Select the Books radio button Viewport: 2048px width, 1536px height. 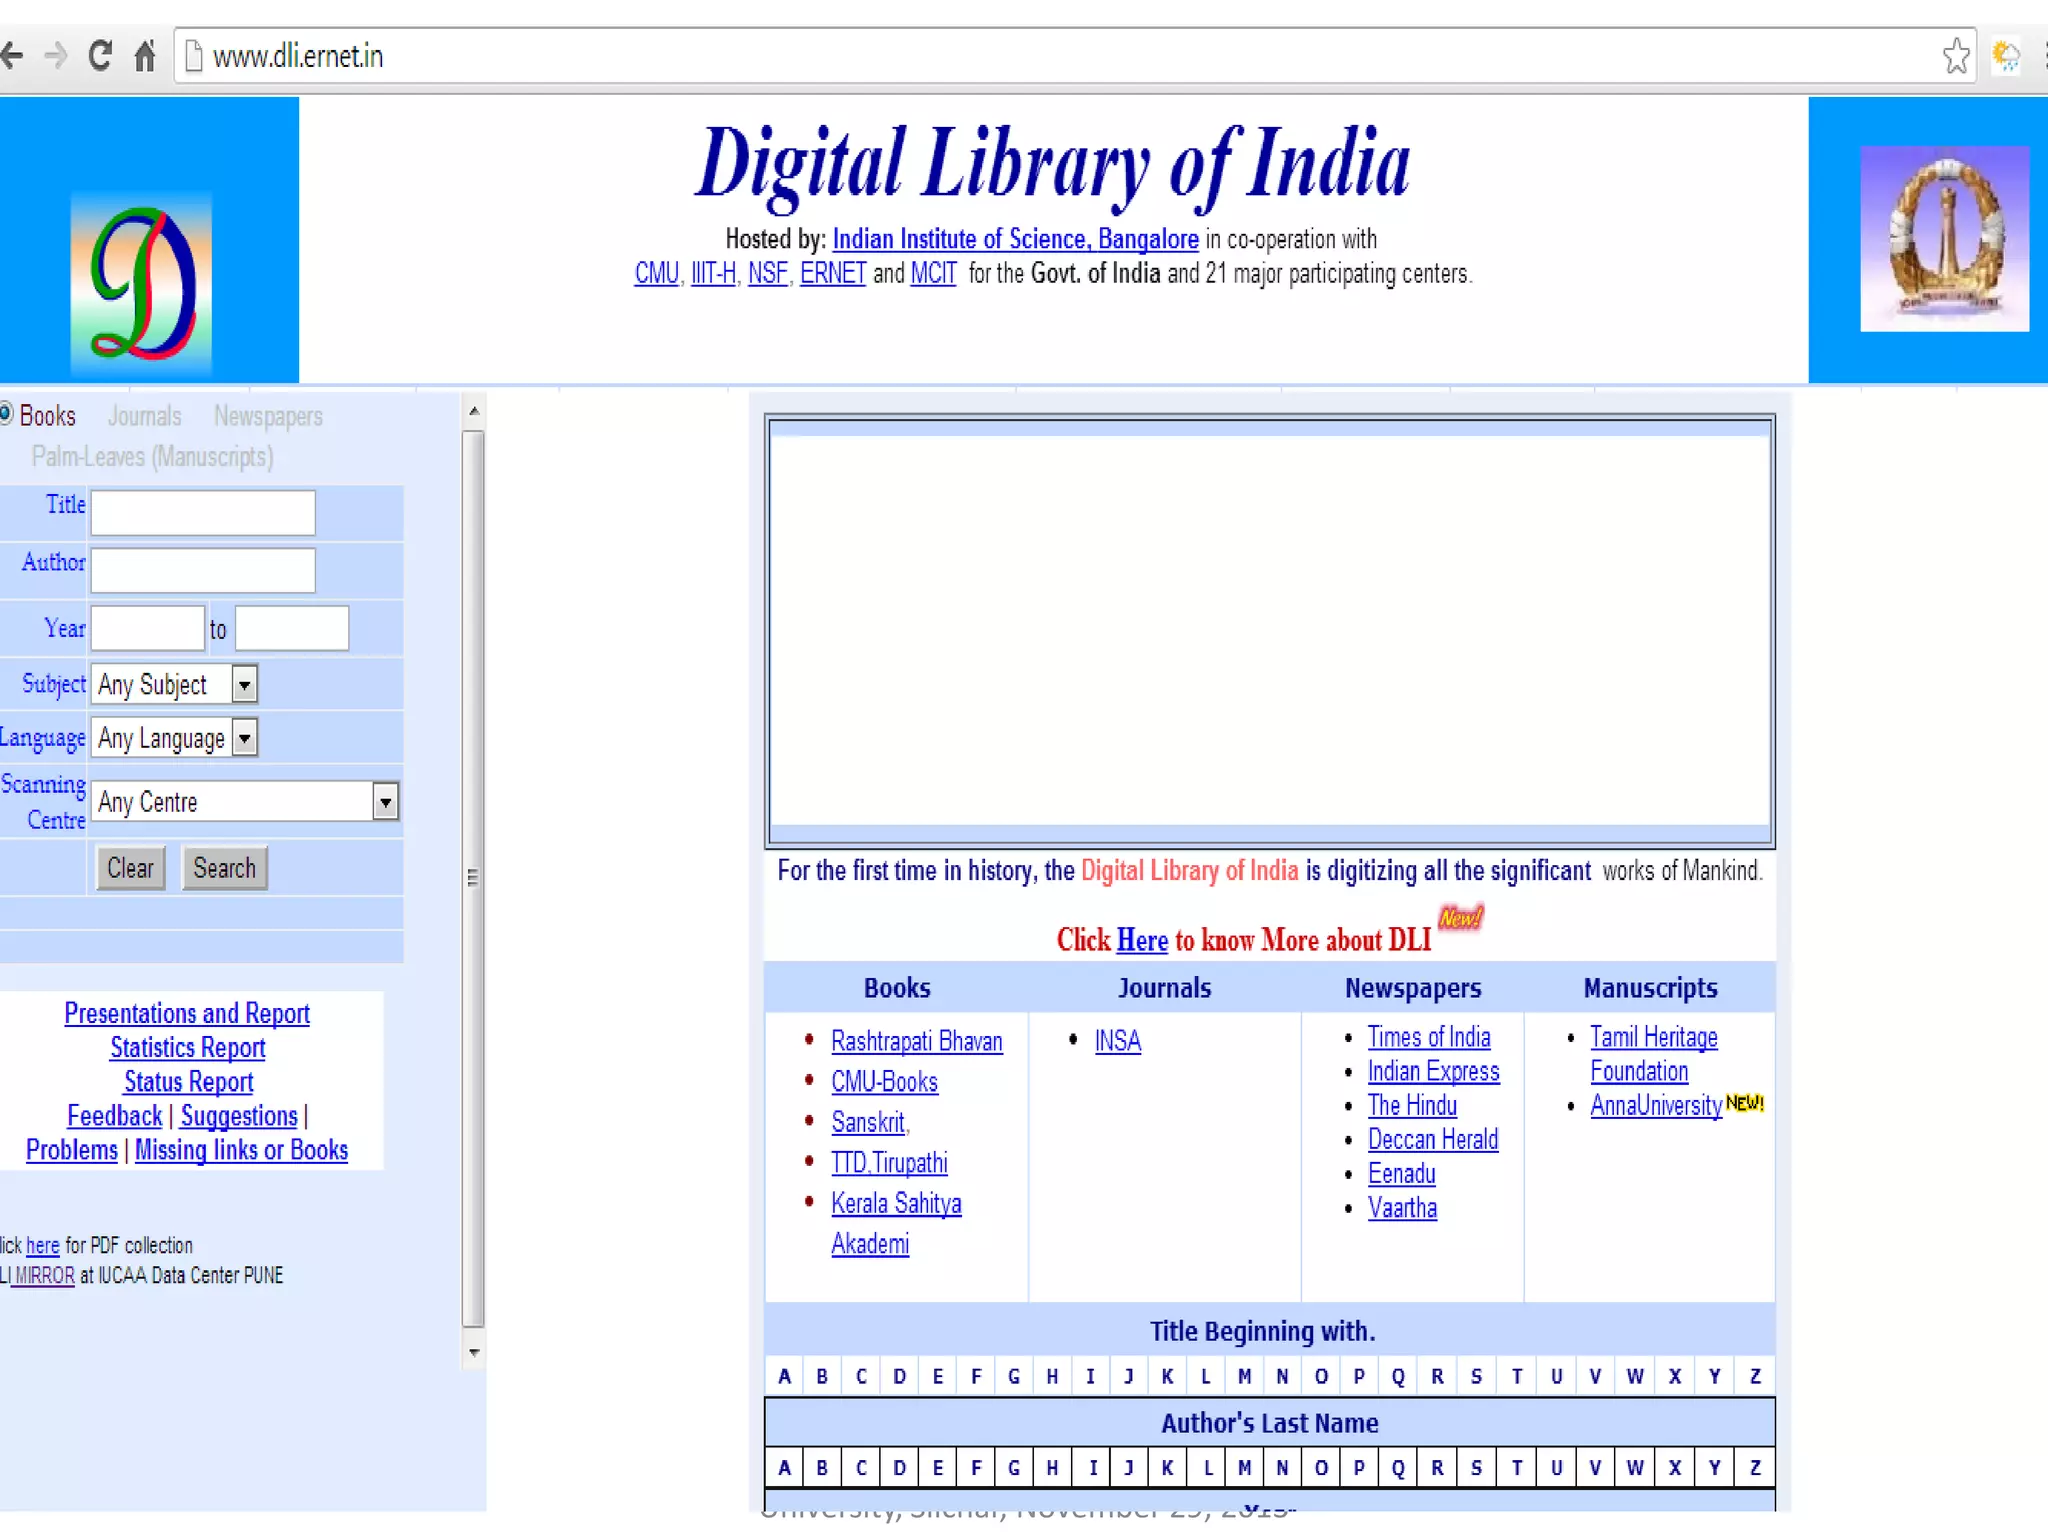[x=6, y=413]
